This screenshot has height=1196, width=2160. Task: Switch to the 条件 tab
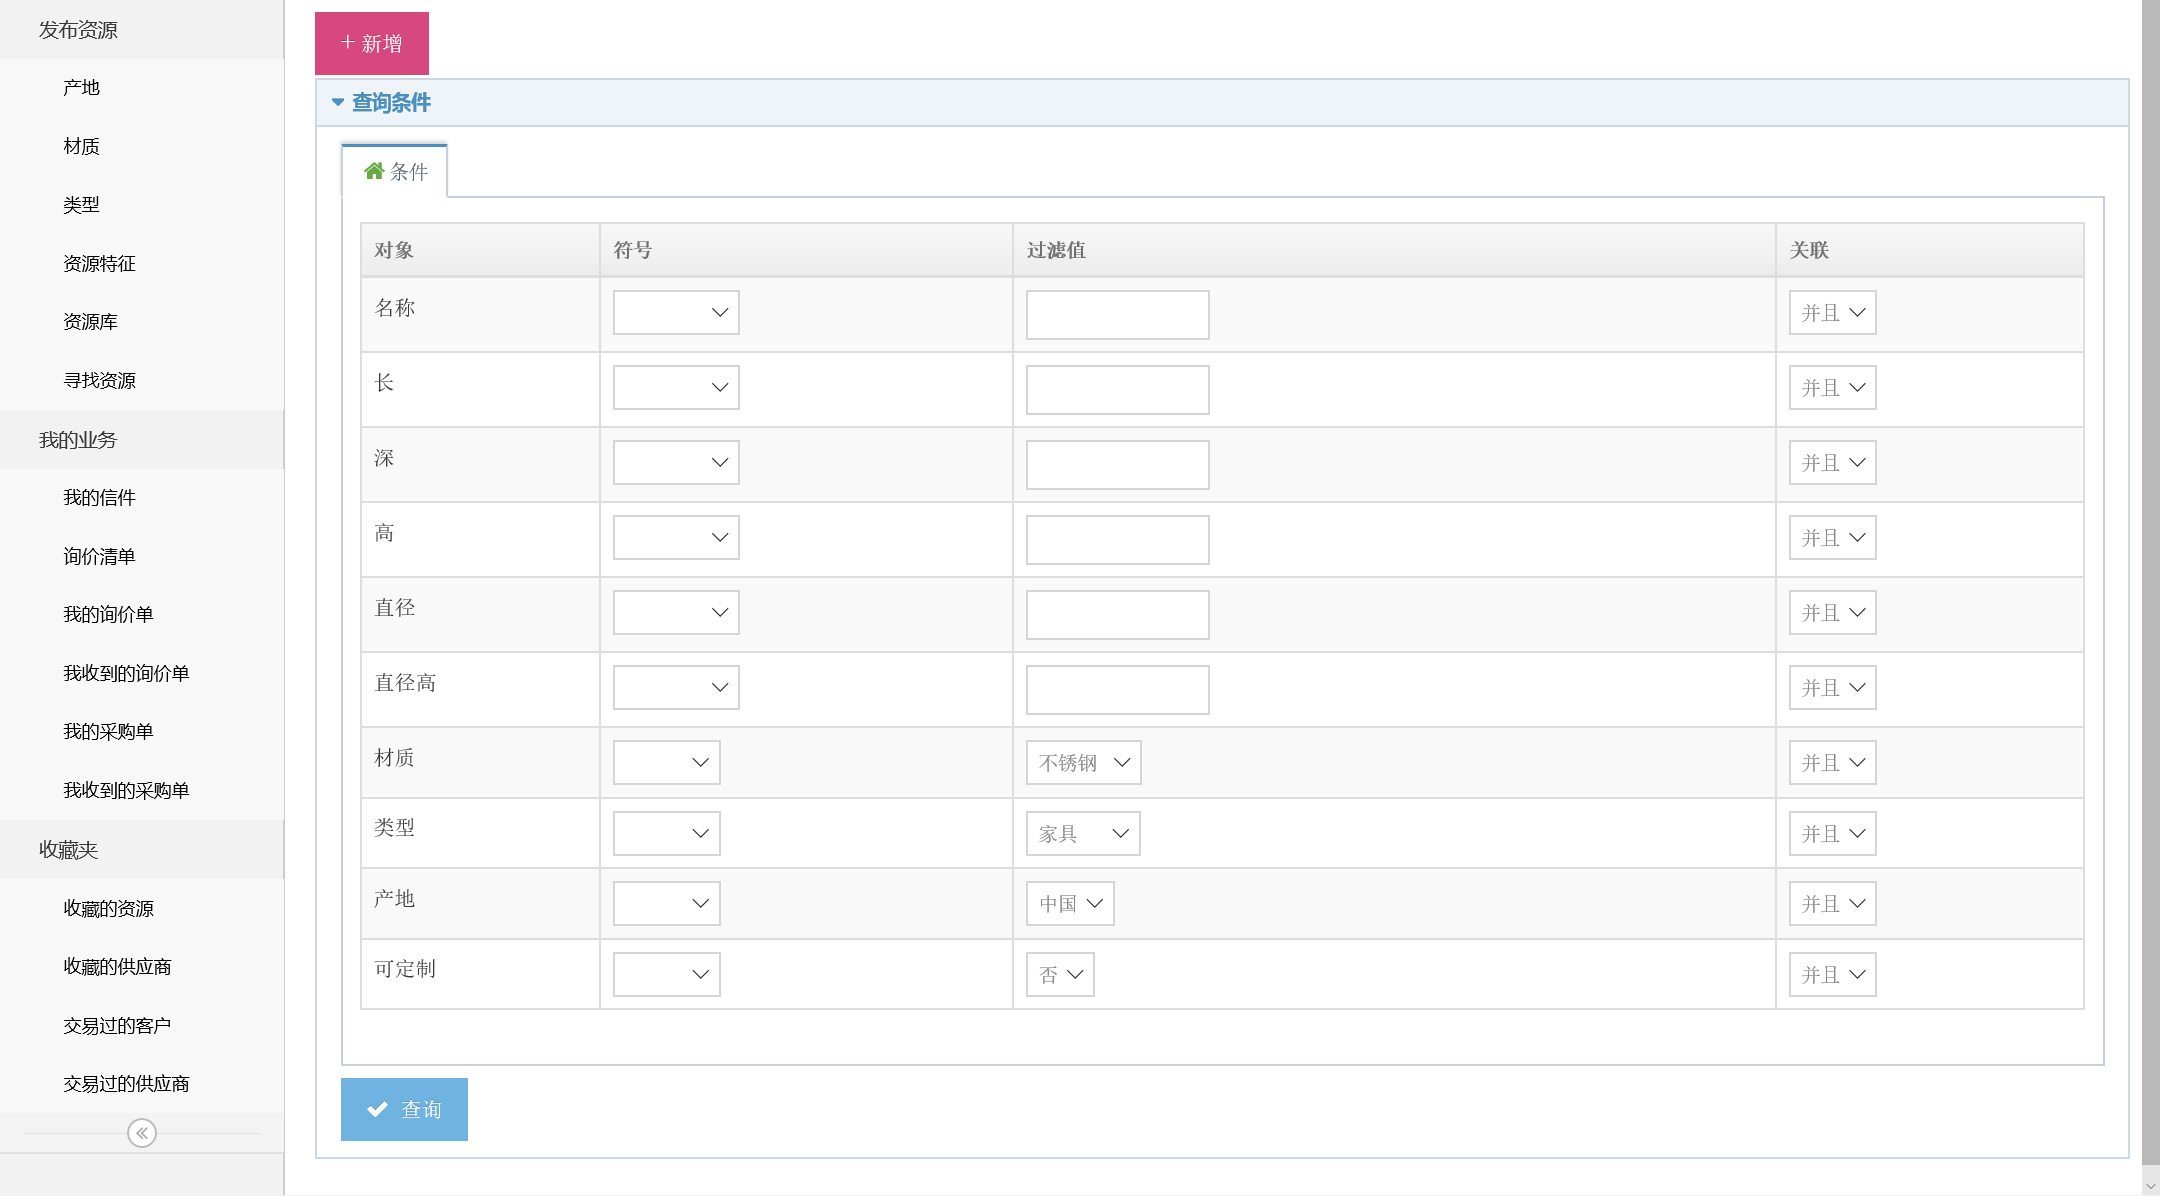(395, 171)
